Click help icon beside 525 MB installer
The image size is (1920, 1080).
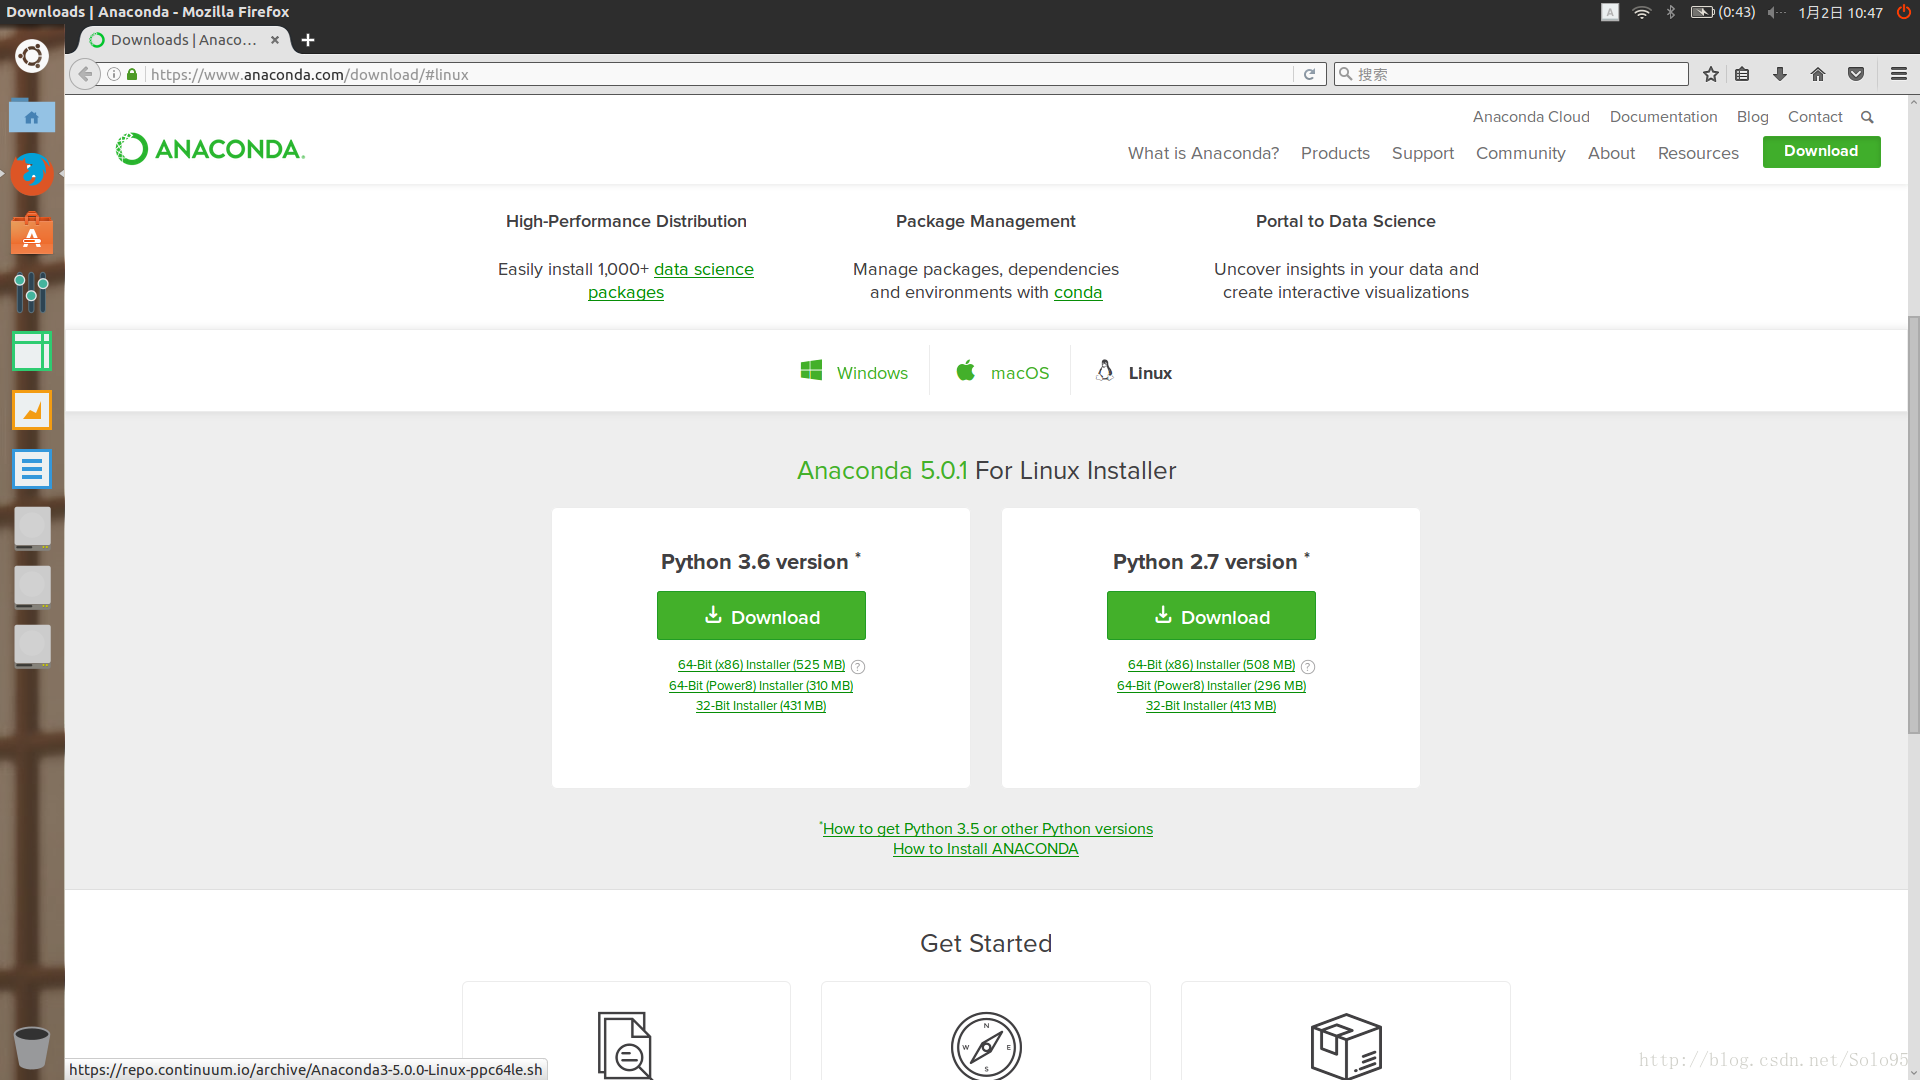(x=858, y=667)
